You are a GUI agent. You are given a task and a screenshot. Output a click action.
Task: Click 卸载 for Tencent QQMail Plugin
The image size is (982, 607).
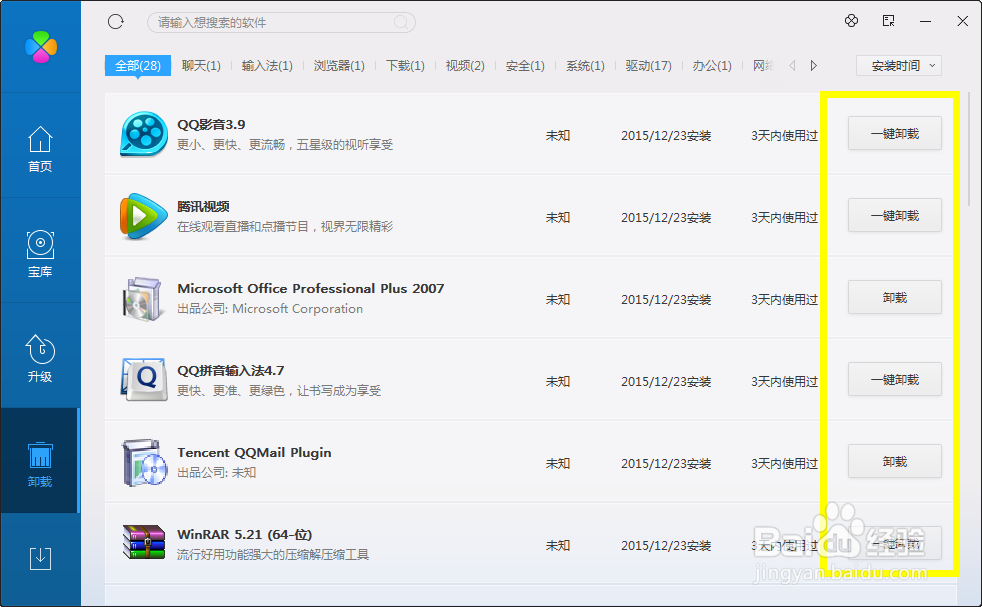pyautogui.click(x=895, y=462)
